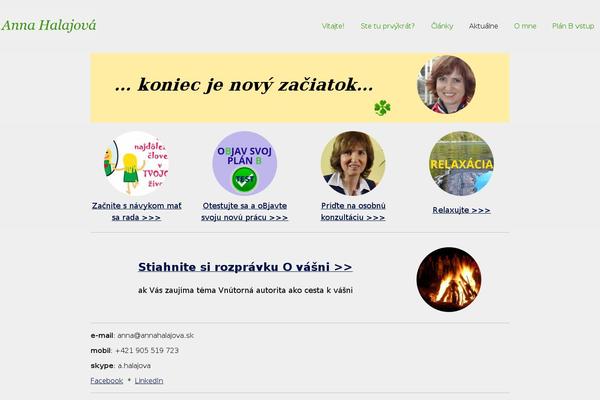Click mobile number +421 905 519 723
Screen dimensions: 600x400
point(147,350)
